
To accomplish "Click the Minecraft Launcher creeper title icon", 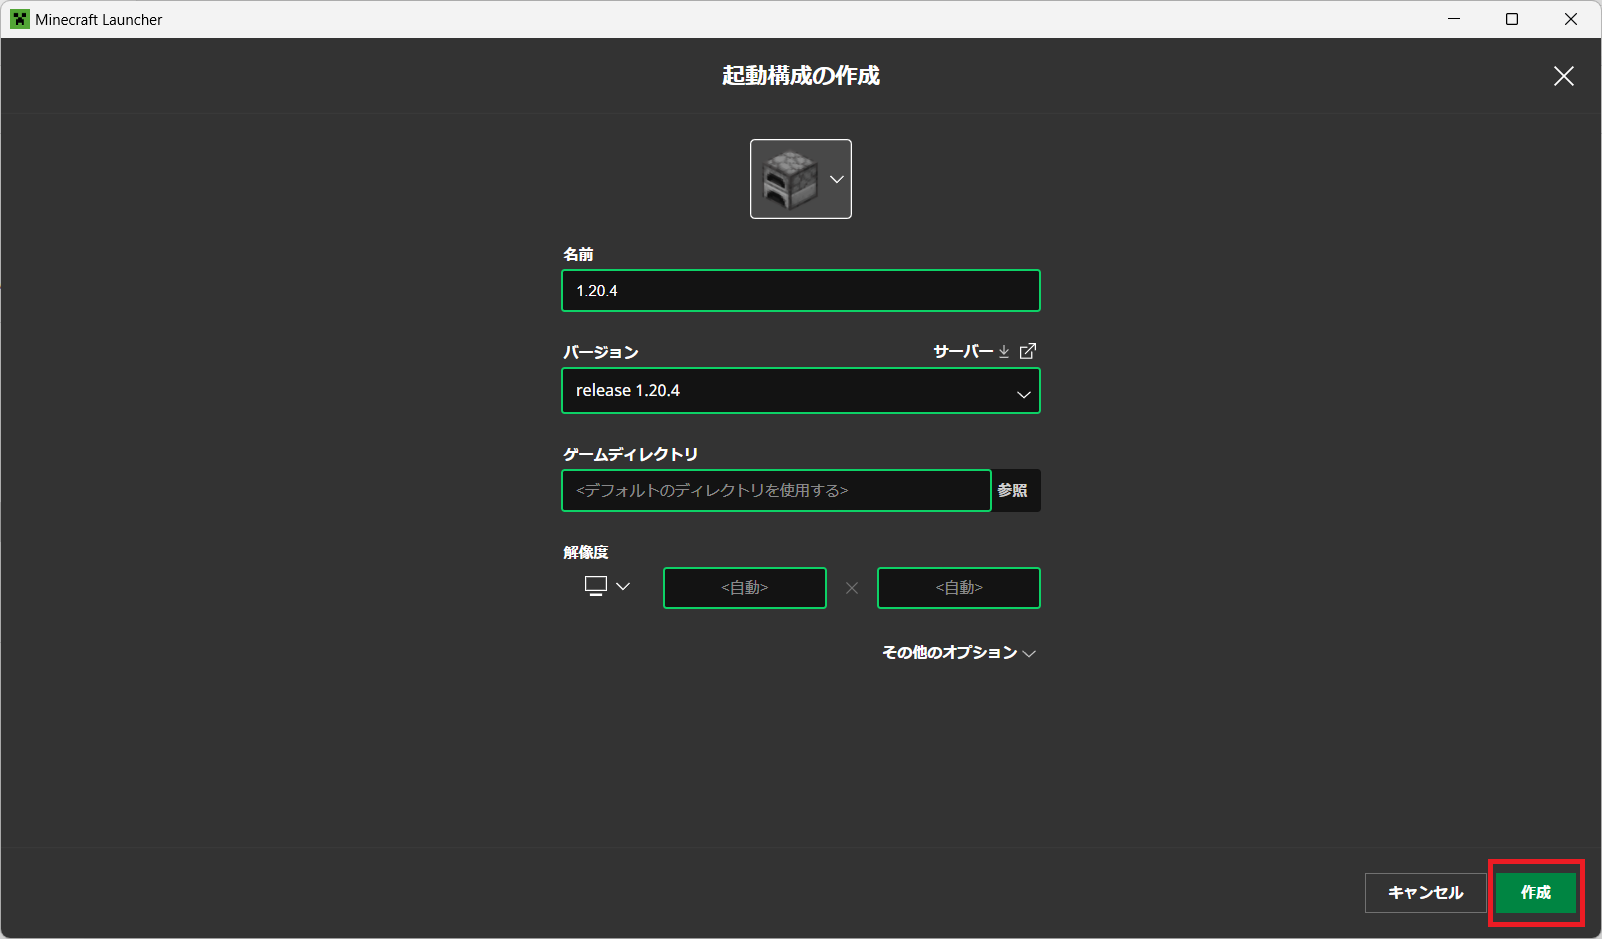I will 19,19.
